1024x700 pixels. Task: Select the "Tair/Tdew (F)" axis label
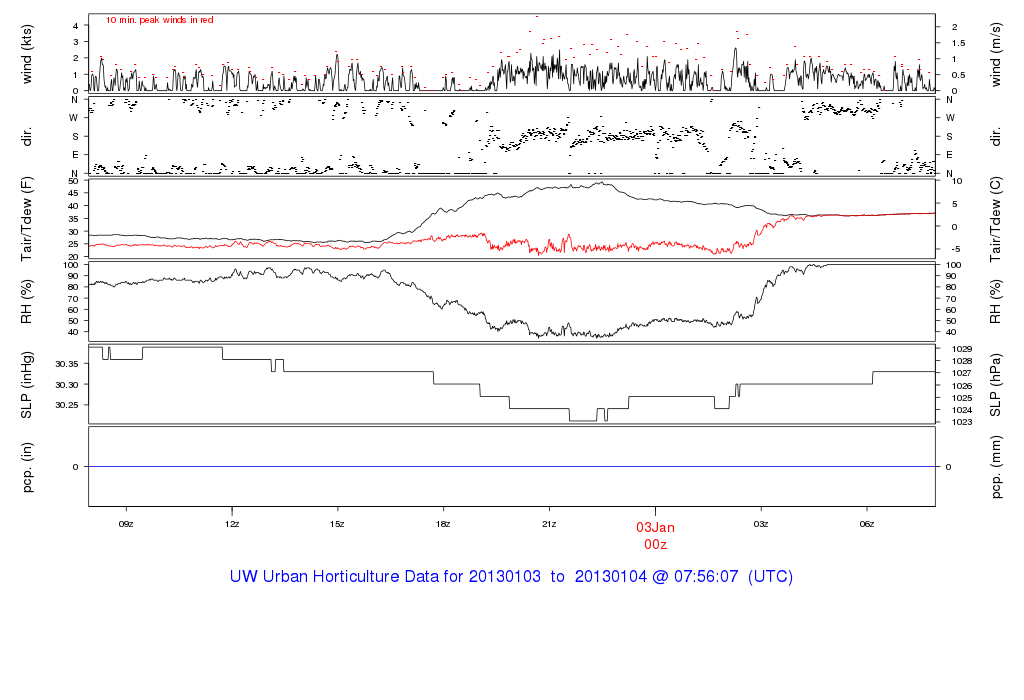pos(27,219)
